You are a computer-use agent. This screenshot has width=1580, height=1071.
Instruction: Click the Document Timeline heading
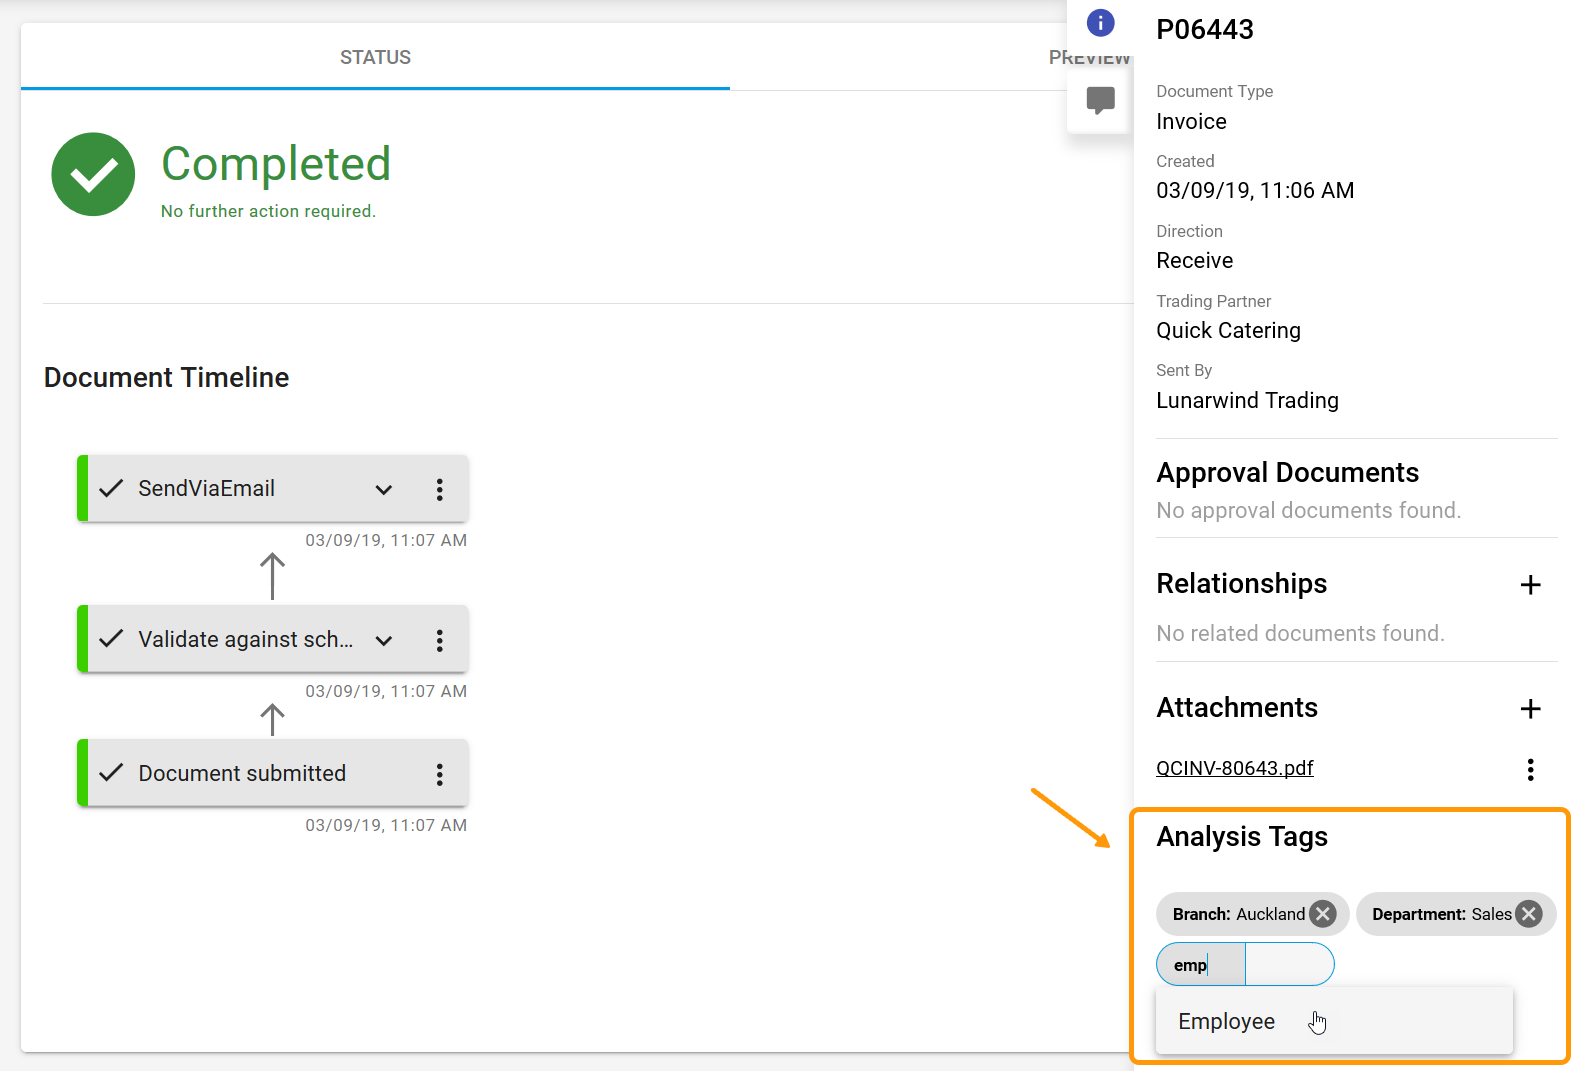pos(166,378)
